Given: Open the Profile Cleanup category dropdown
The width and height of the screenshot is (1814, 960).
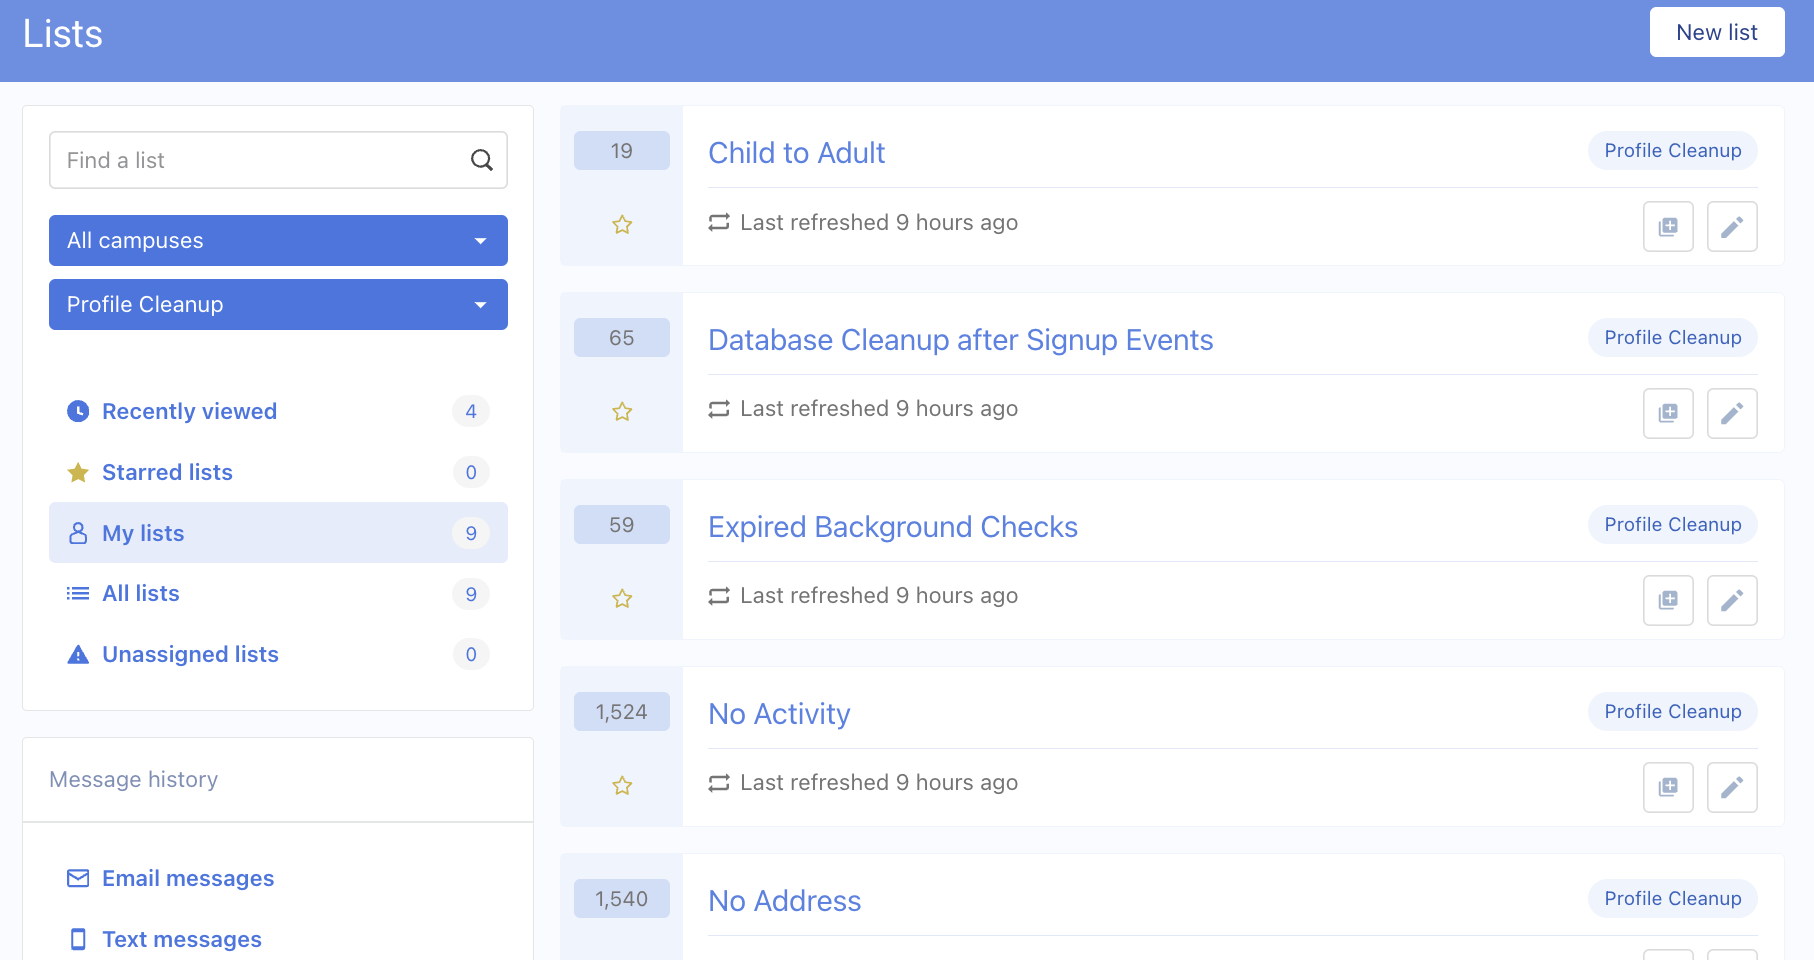Looking at the screenshot, I should pos(278,304).
